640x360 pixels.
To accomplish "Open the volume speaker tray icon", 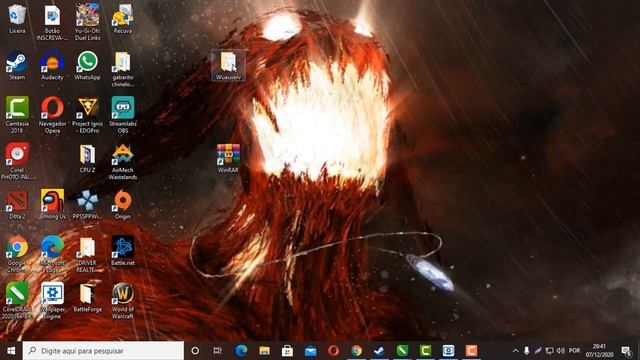I will pos(561,351).
